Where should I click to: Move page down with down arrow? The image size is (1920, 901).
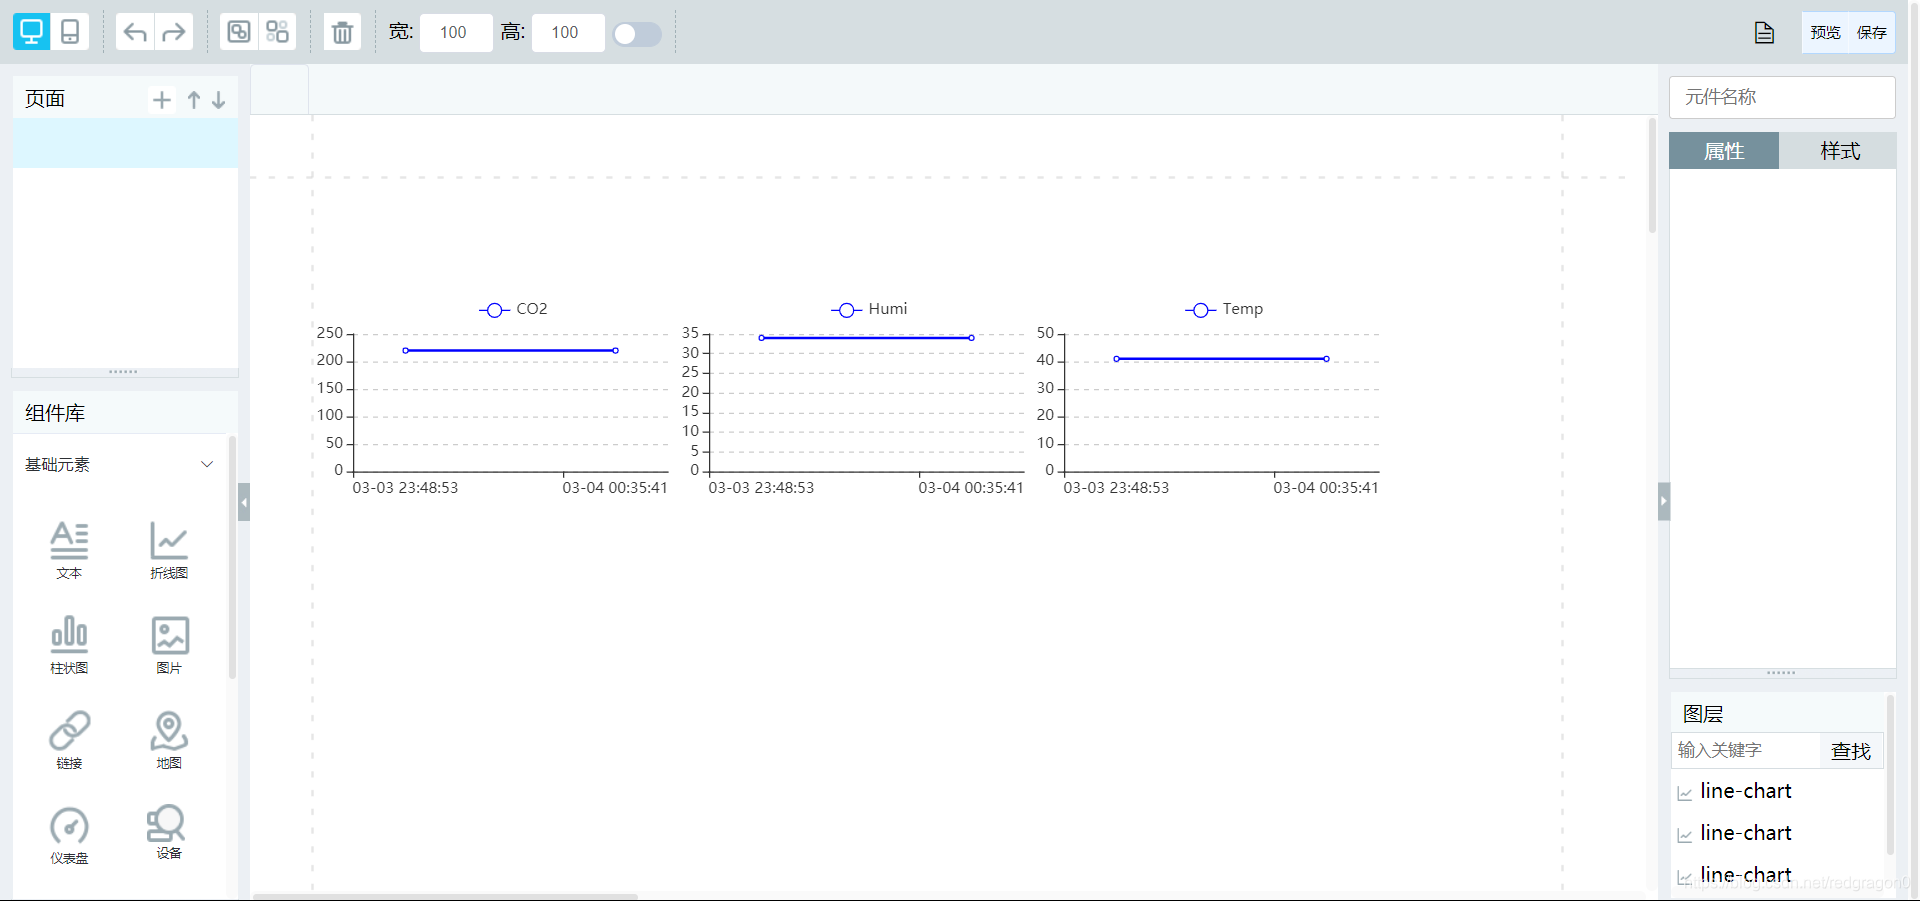coord(218,99)
